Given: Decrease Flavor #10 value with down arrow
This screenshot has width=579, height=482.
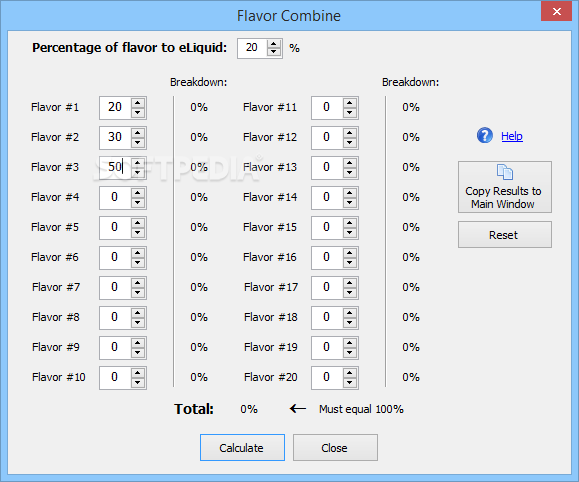Looking at the screenshot, I should pos(138,383).
